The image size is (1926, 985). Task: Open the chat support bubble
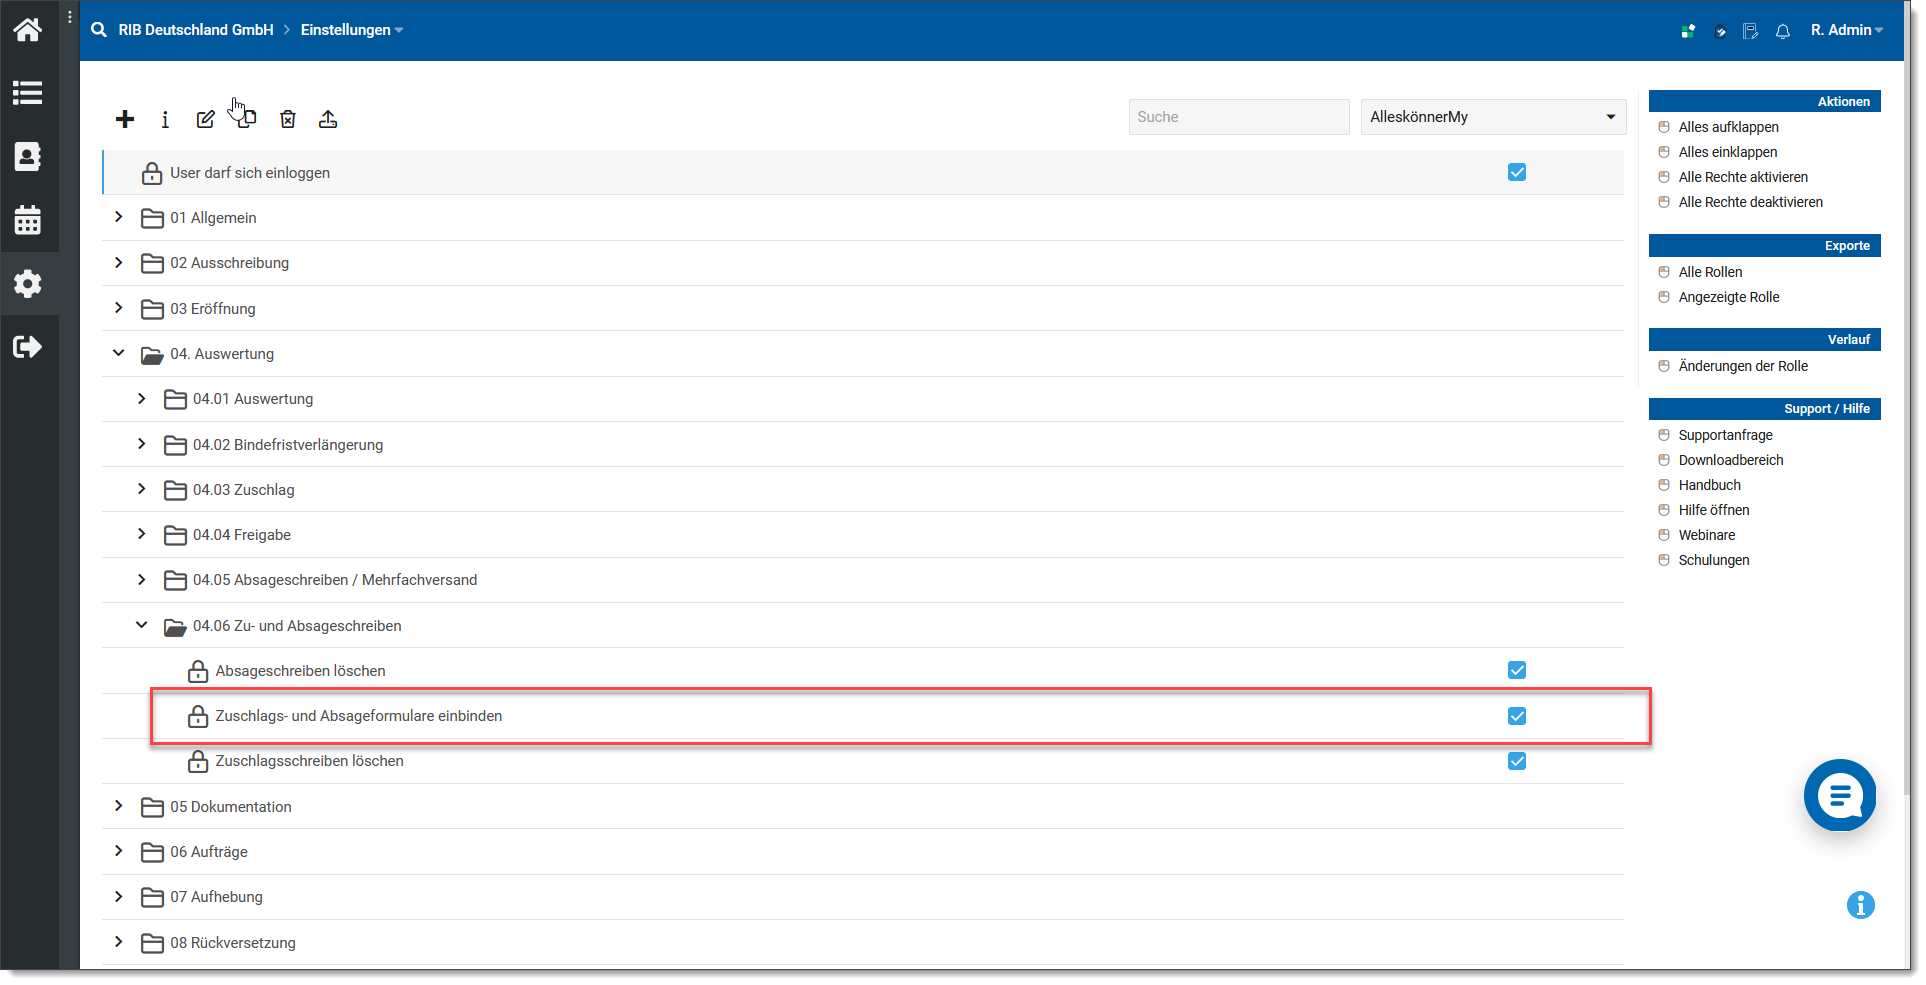point(1840,795)
